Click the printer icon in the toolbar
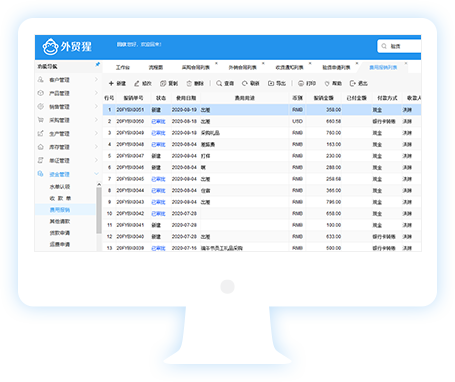This screenshot has width=455, height=382. (x=301, y=83)
